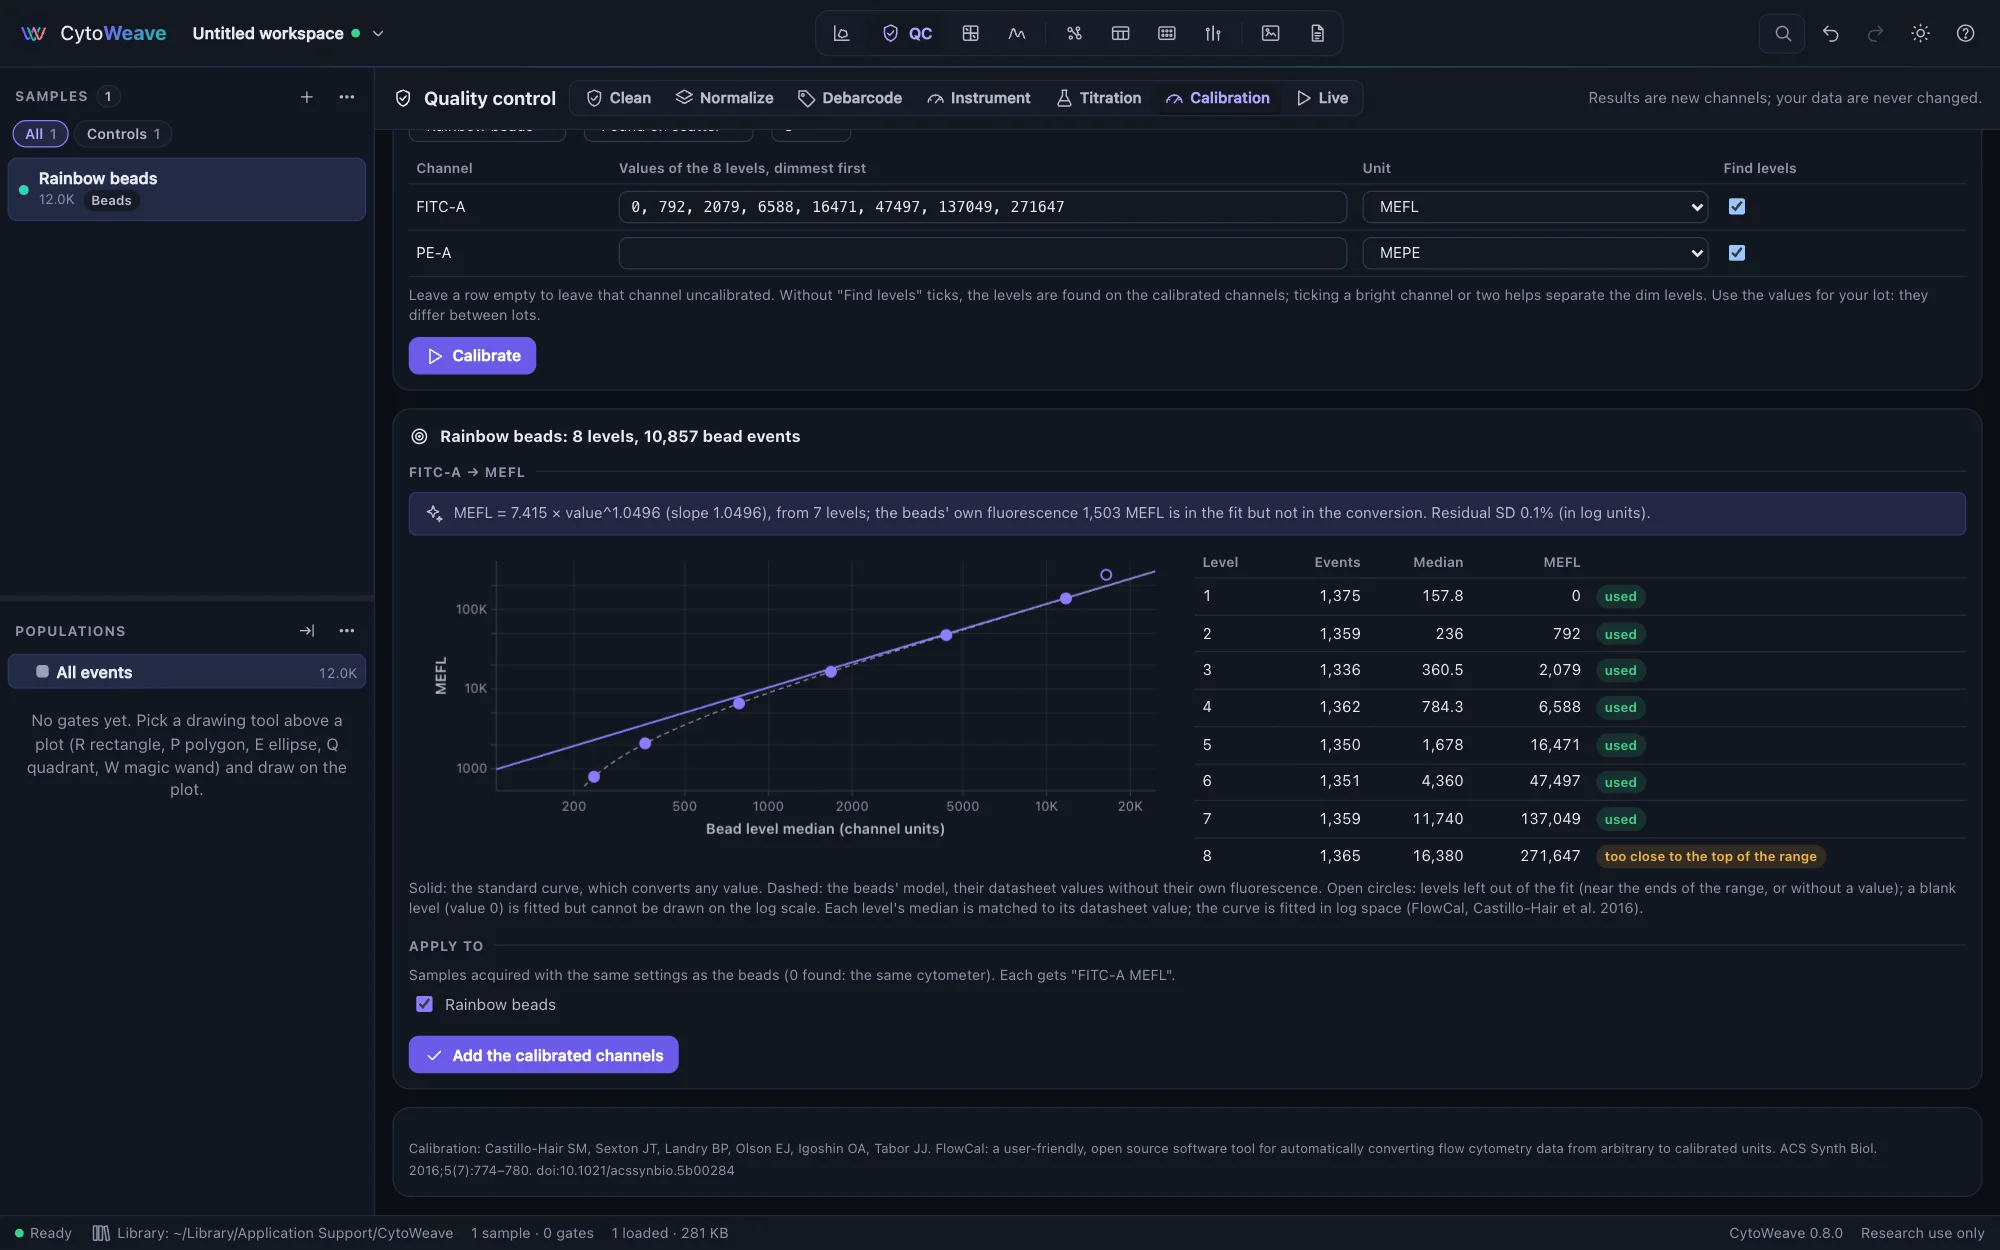Switch to the Debarcode tab
The image size is (2000, 1250).
(x=850, y=98)
